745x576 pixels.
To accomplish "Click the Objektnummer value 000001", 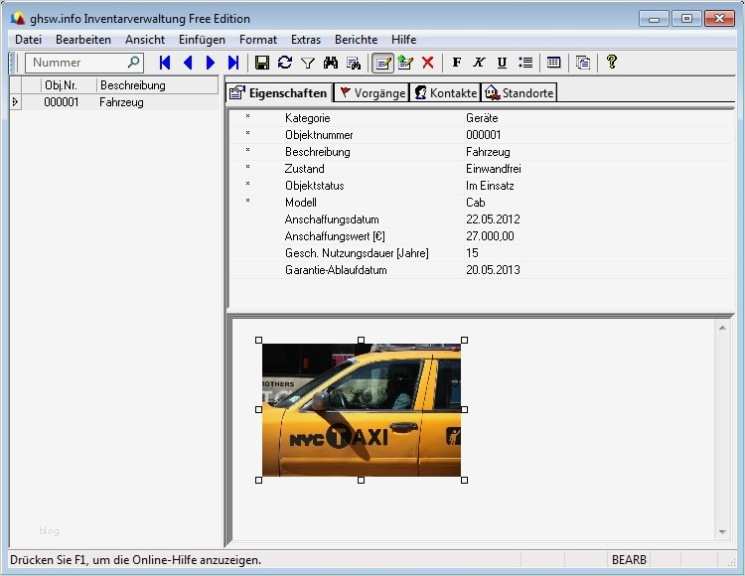I will pyautogui.click(x=483, y=135).
